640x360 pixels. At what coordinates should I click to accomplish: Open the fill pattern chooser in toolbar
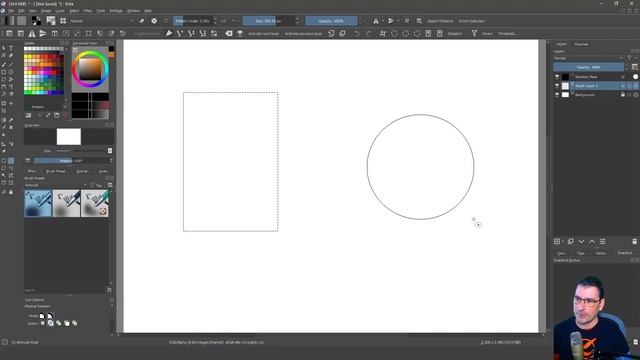tap(22, 20)
